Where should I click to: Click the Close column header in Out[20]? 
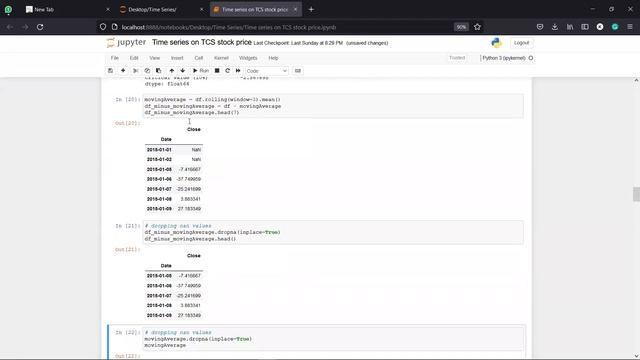(194, 129)
